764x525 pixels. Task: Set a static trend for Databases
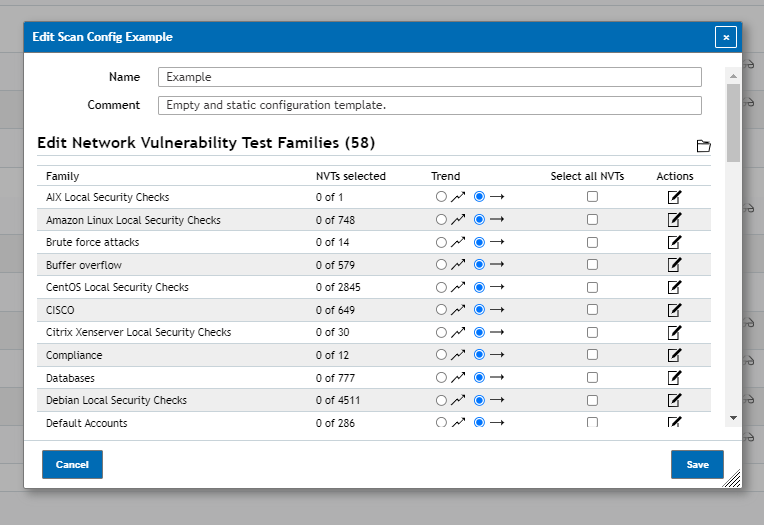[479, 377]
